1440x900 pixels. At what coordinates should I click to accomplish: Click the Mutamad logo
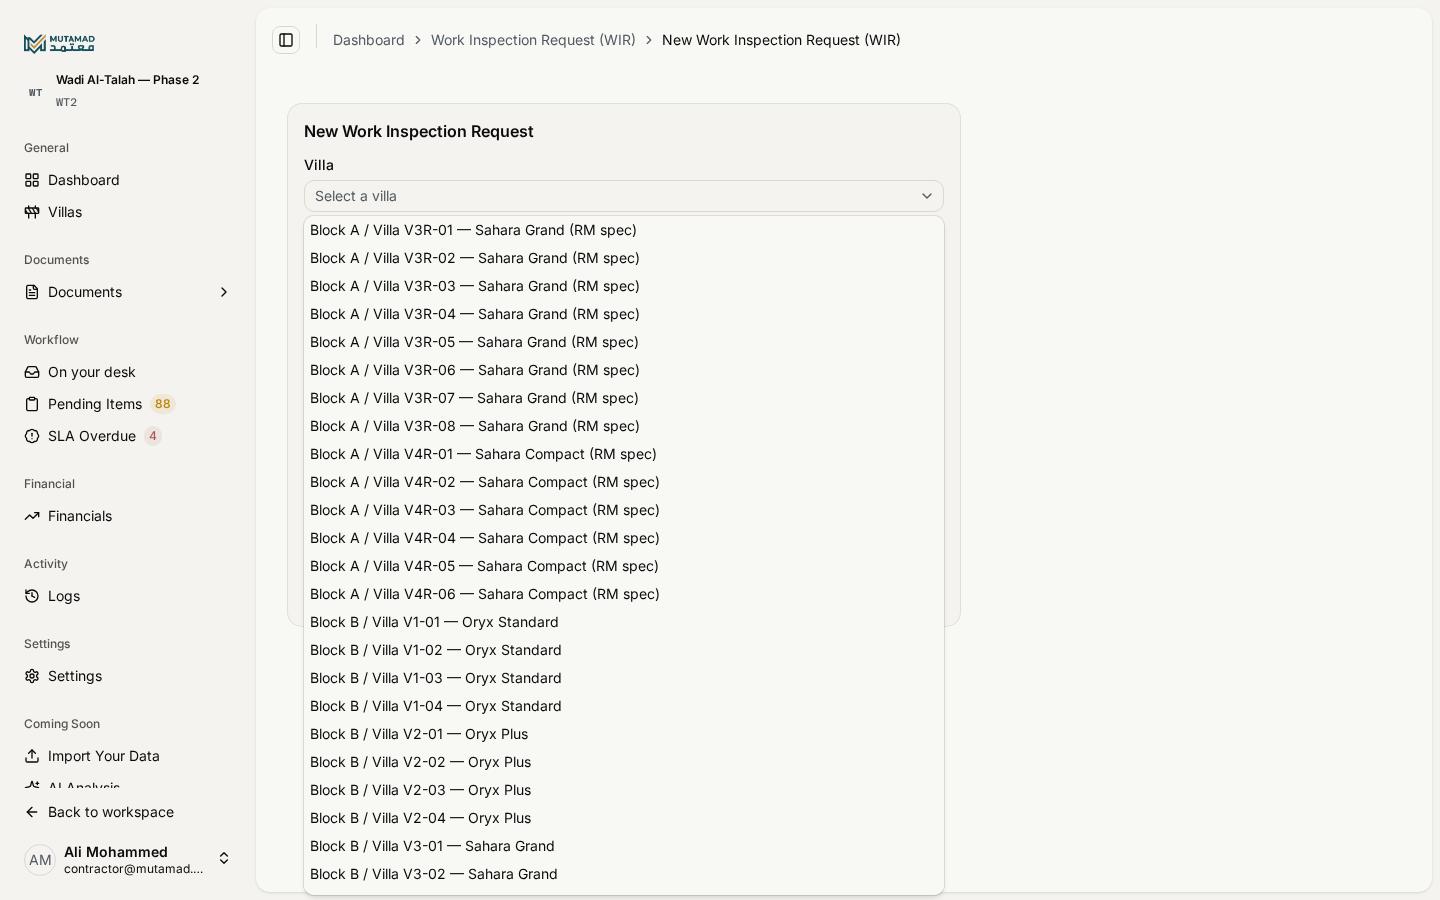(x=59, y=43)
